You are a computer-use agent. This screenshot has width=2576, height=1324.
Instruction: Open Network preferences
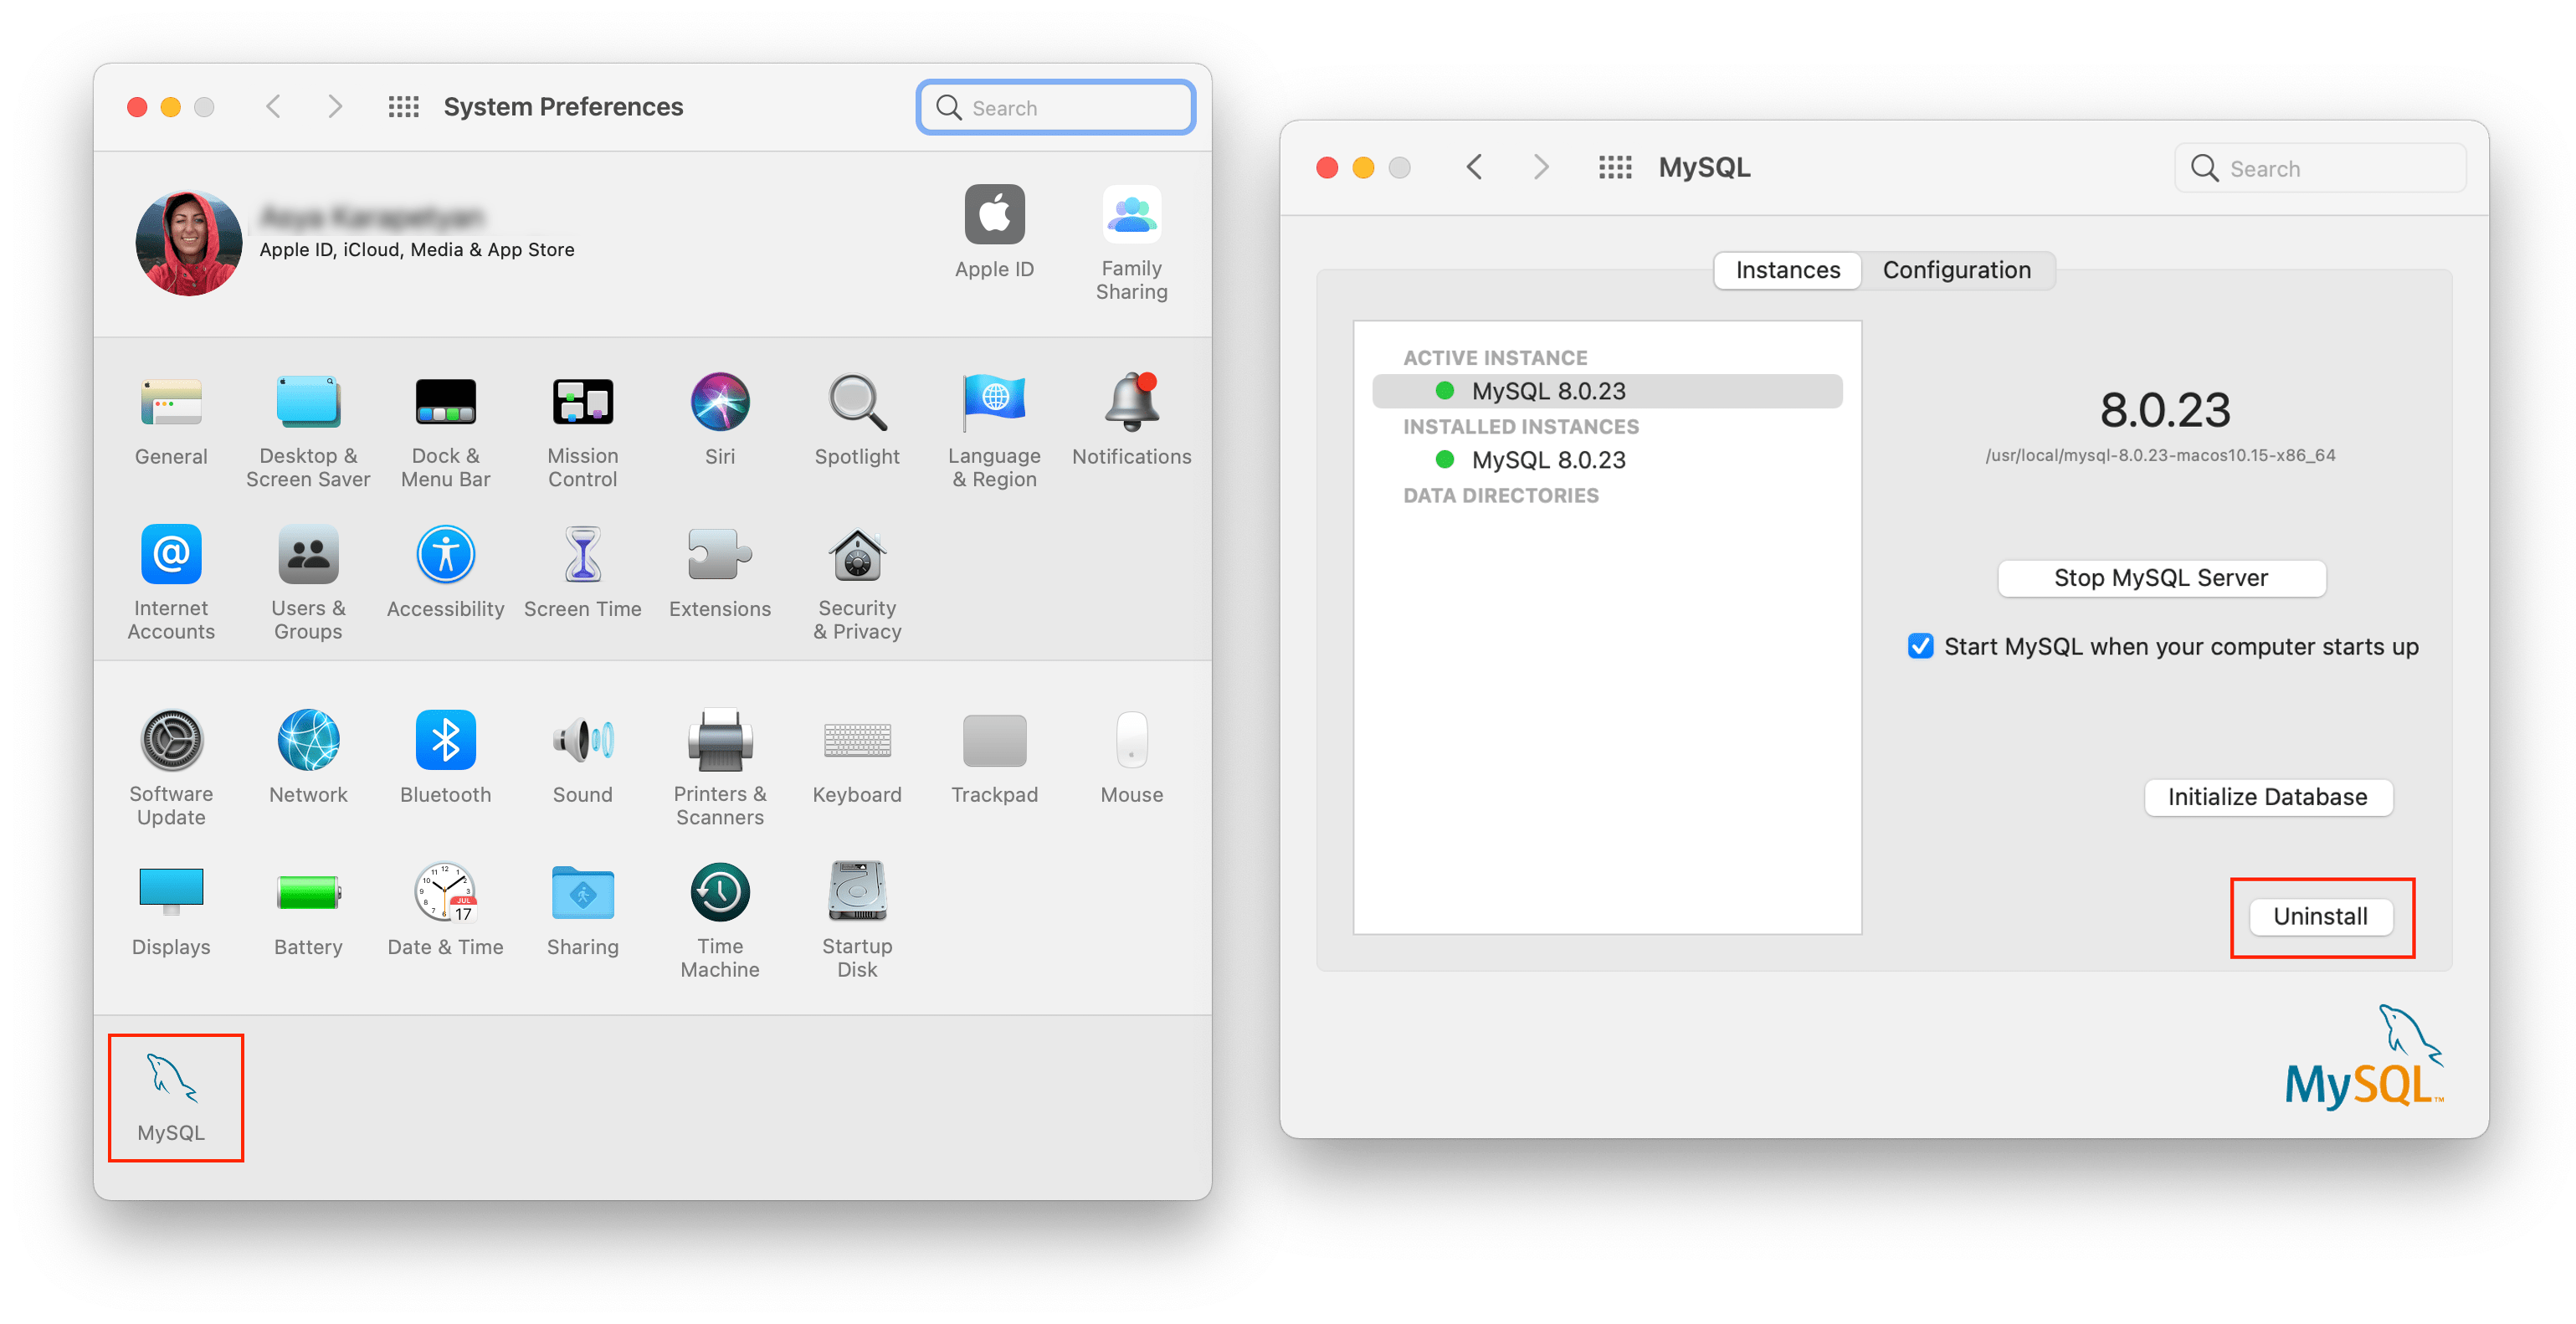[x=308, y=759]
